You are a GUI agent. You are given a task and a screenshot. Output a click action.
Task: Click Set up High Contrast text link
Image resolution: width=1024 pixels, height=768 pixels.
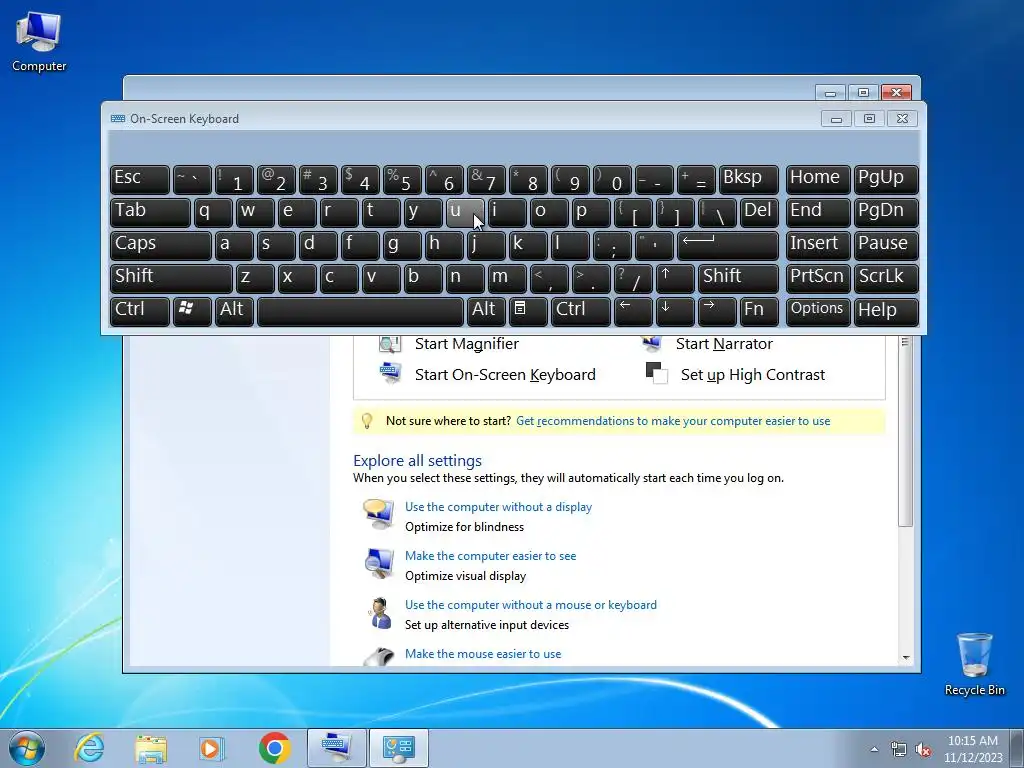coord(753,374)
